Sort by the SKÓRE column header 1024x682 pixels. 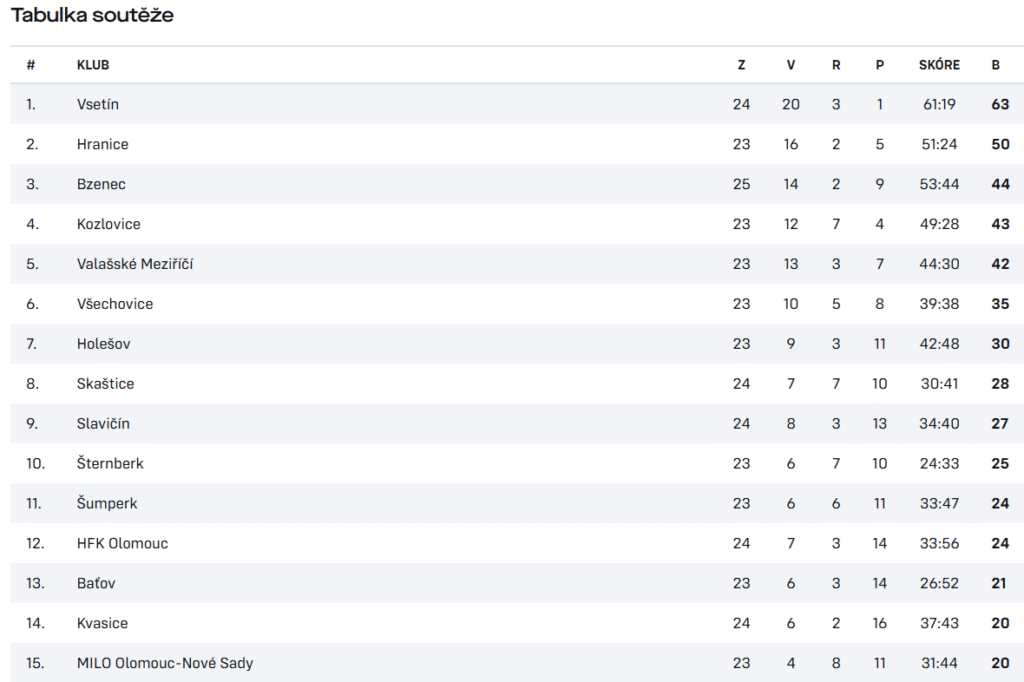[939, 65]
